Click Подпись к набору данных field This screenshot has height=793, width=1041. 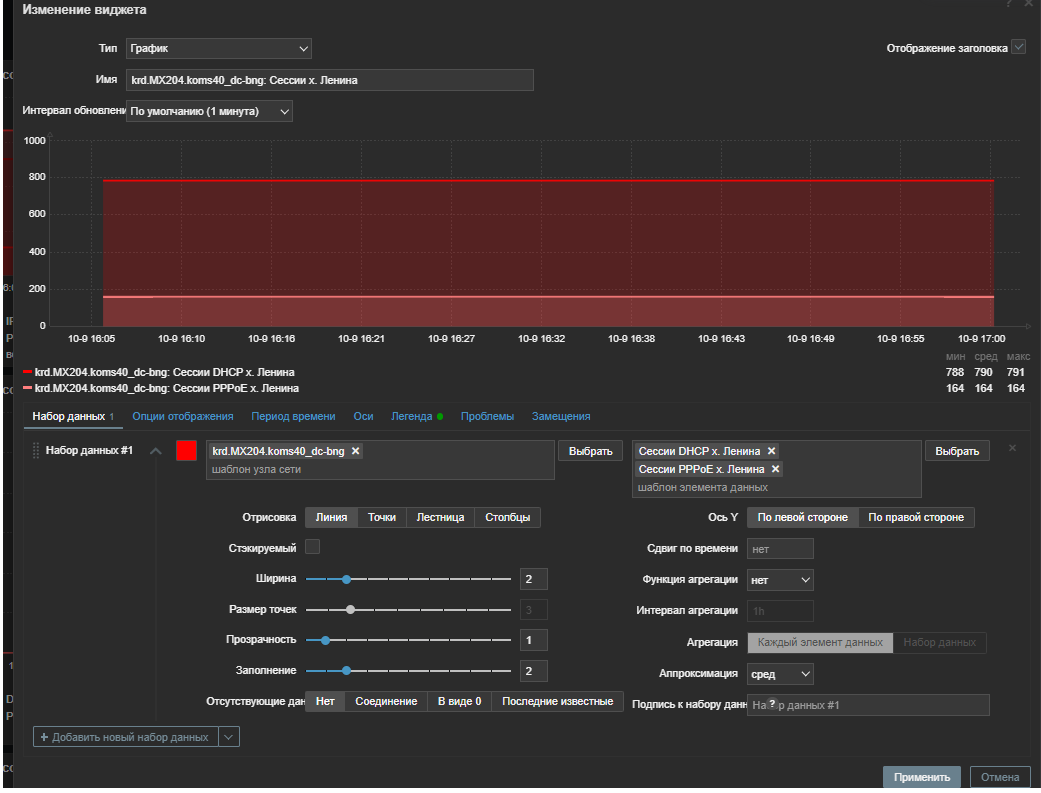868,705
